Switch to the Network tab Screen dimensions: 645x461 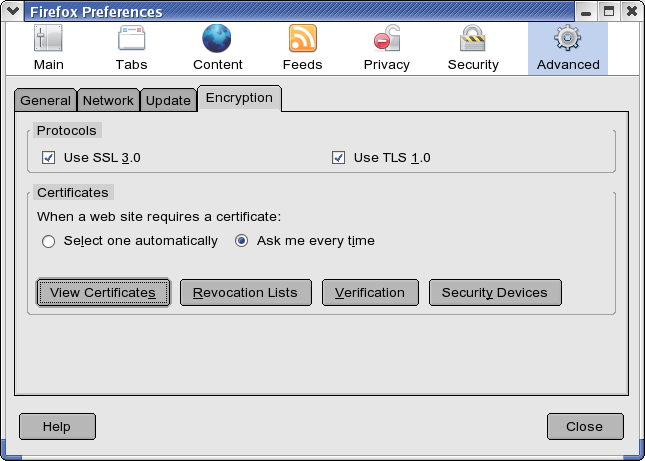(108, 100)
